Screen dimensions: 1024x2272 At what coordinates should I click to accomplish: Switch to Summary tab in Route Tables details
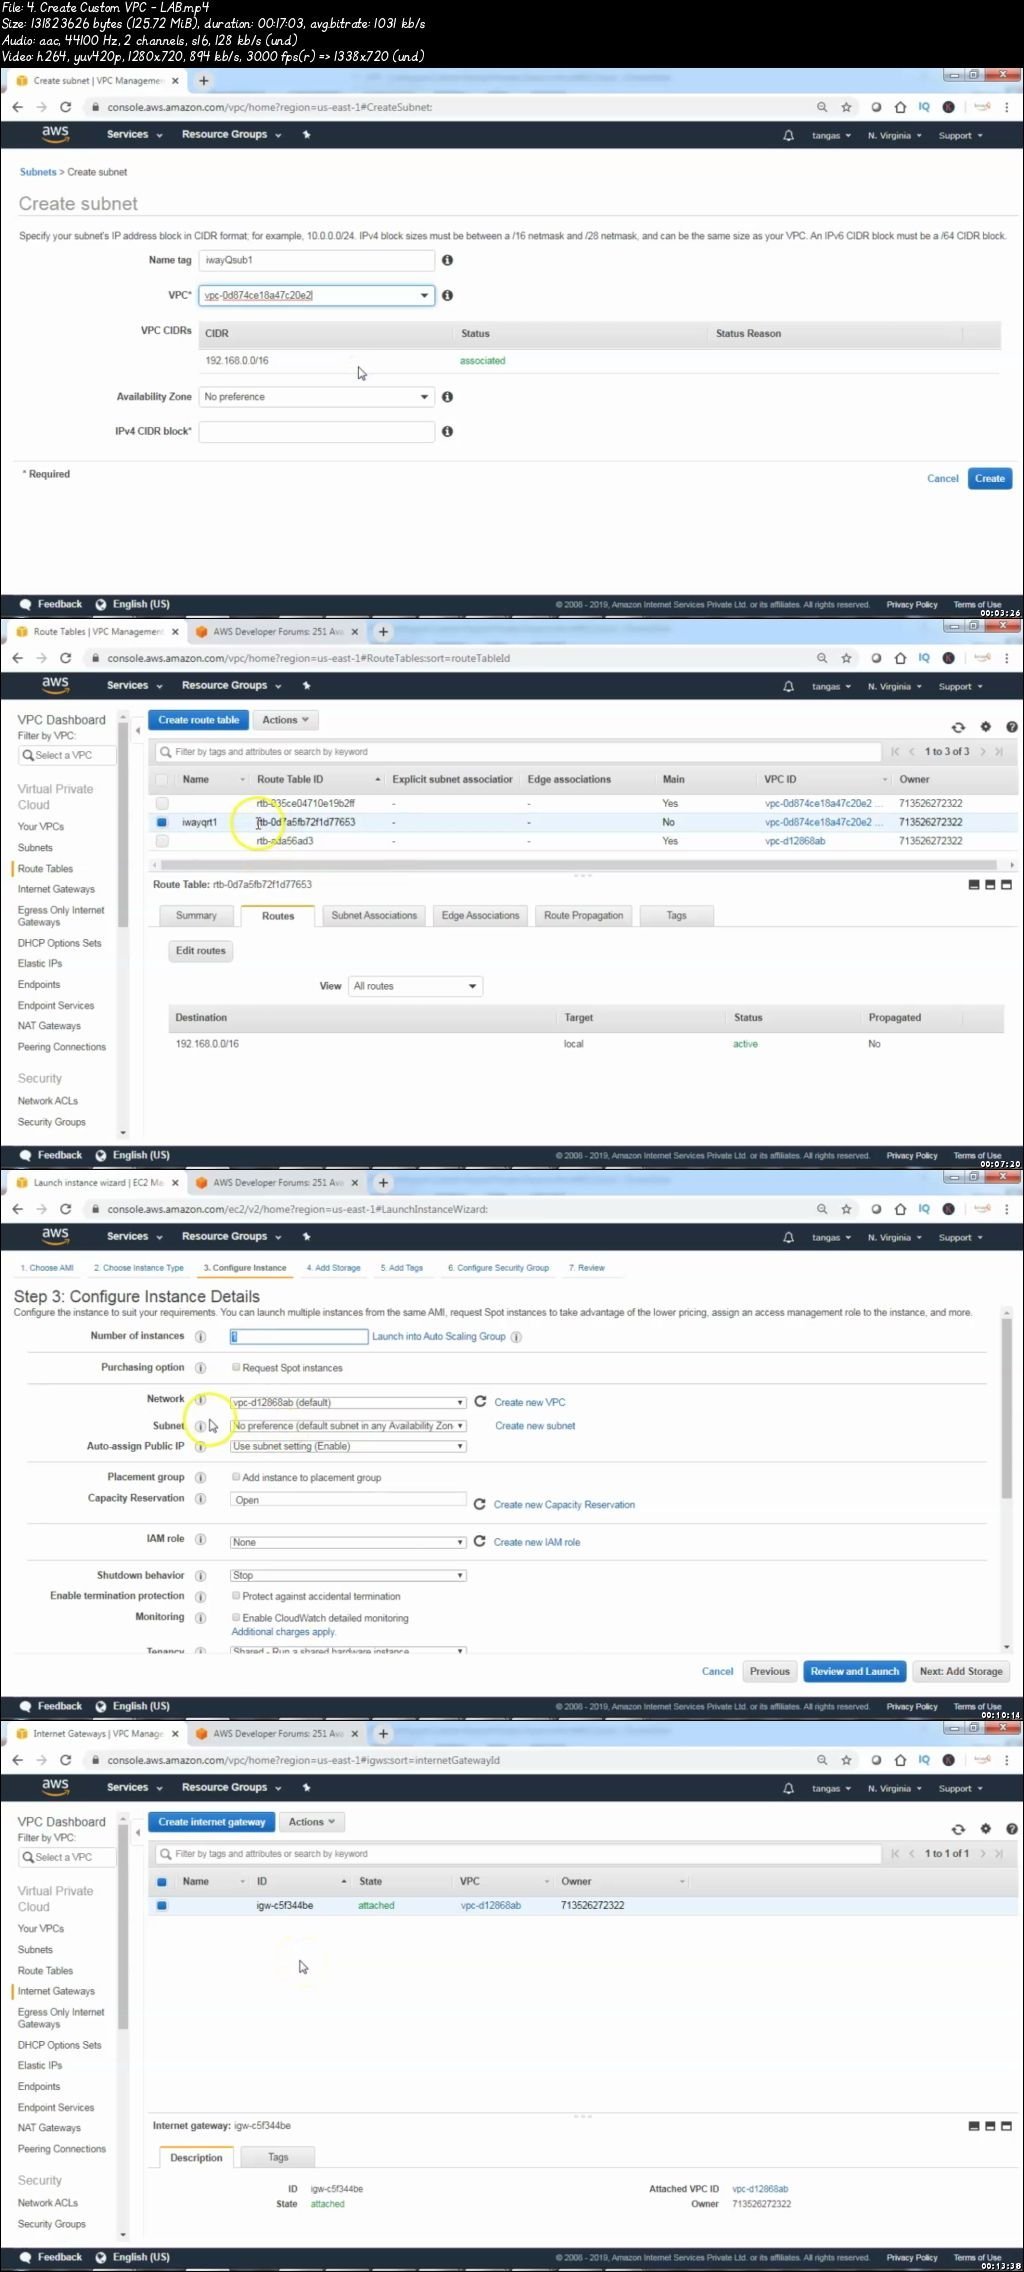[x=196, y=915]
